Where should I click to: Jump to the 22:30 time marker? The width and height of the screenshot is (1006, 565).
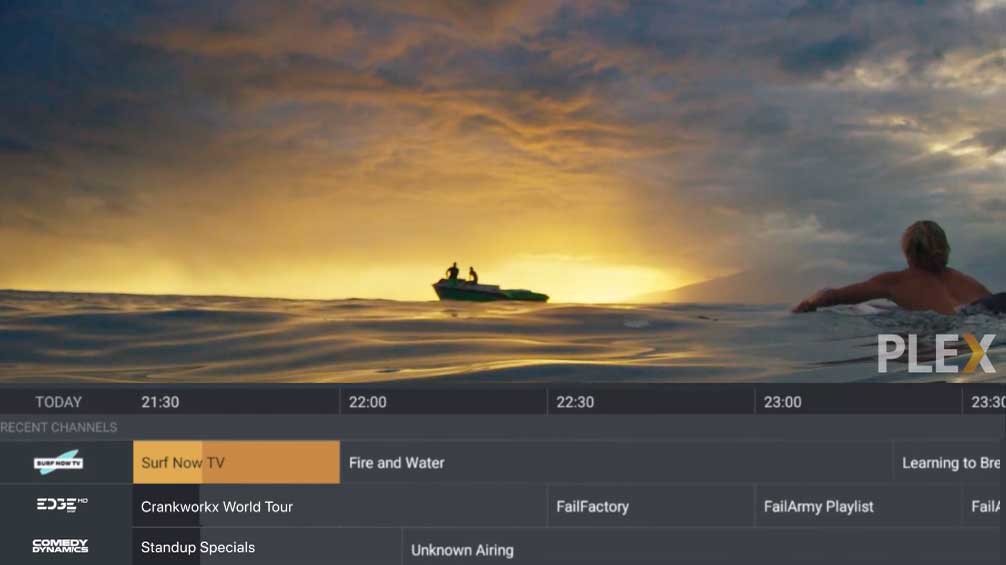tap(575, 402)
